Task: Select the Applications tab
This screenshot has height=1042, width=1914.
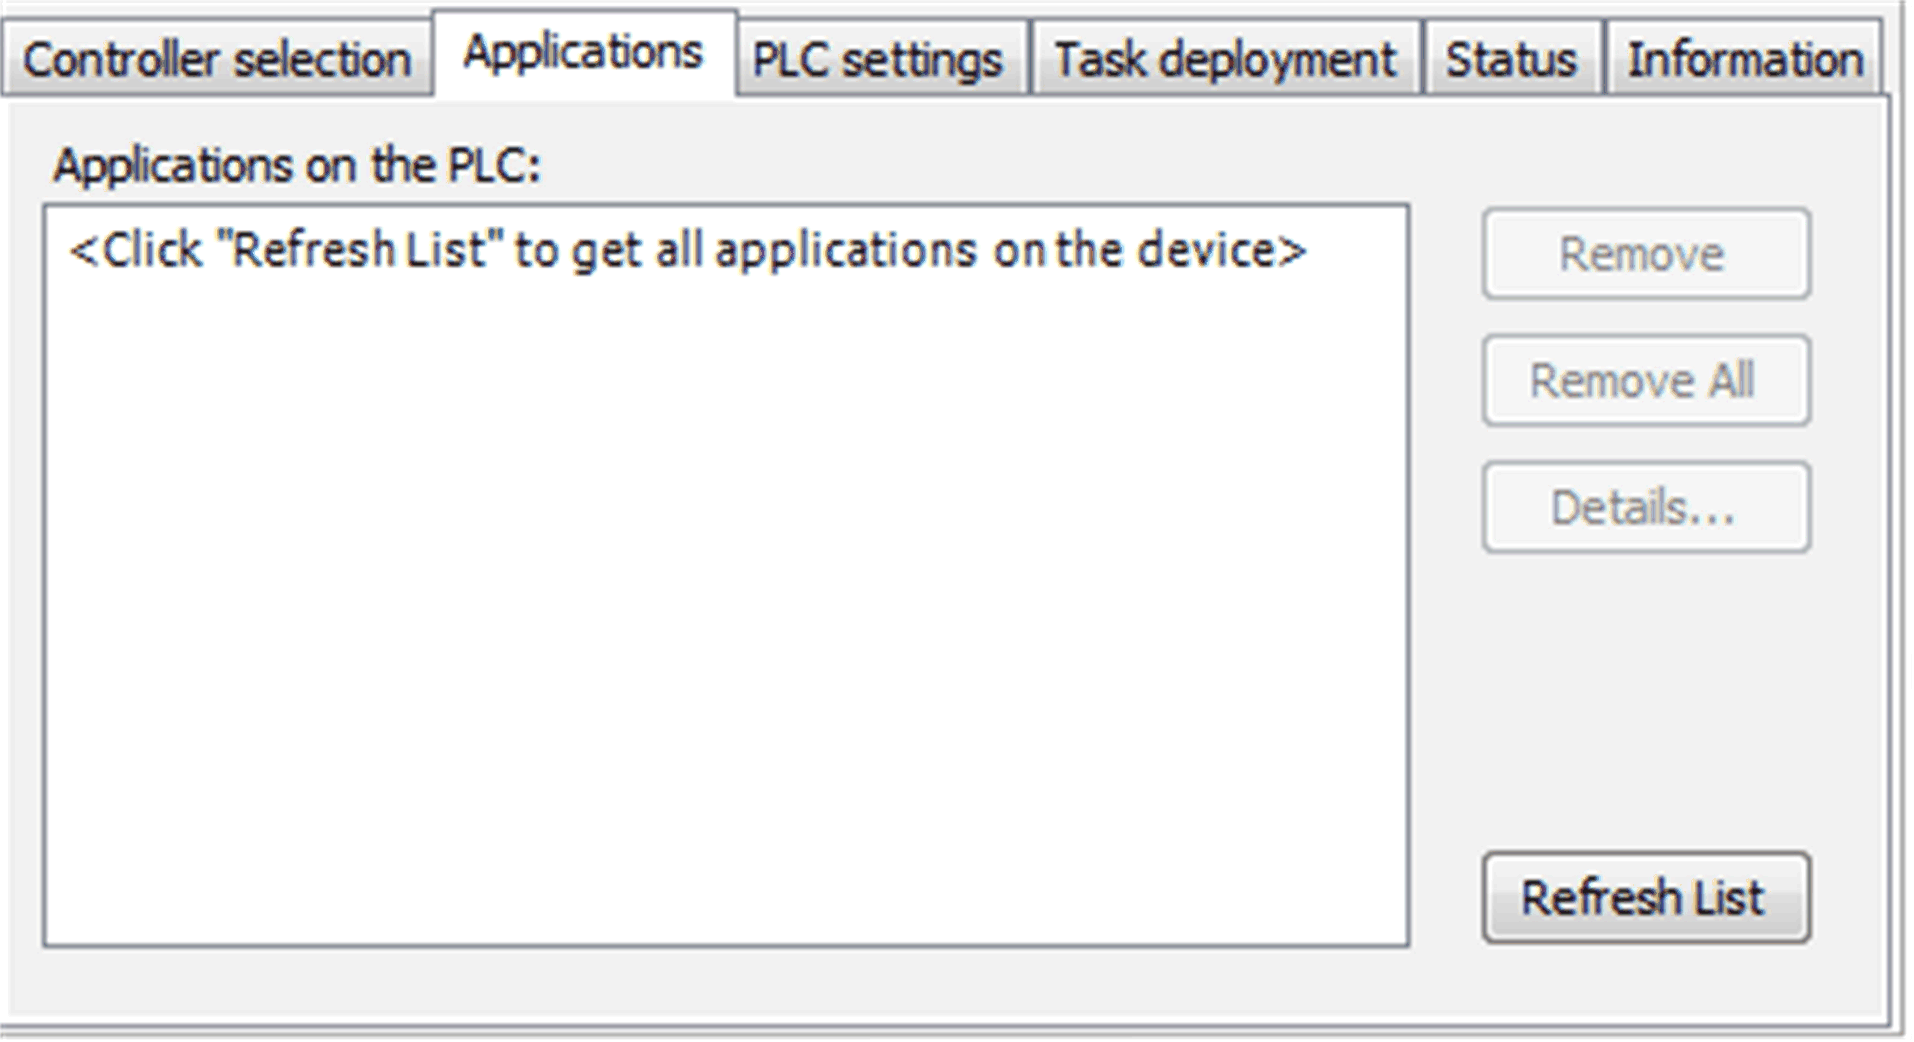Action: [583, 53]
